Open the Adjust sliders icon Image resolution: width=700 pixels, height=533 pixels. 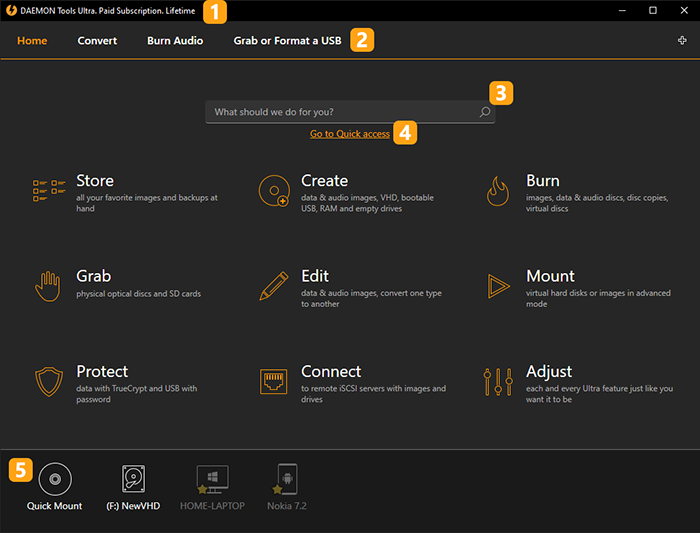point(498,382)
